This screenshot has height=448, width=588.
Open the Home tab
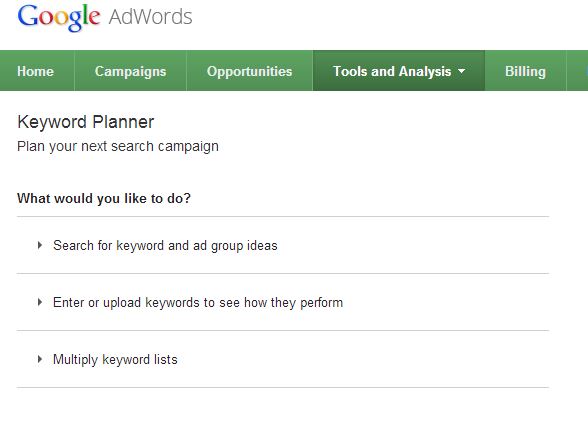(36, 71)
